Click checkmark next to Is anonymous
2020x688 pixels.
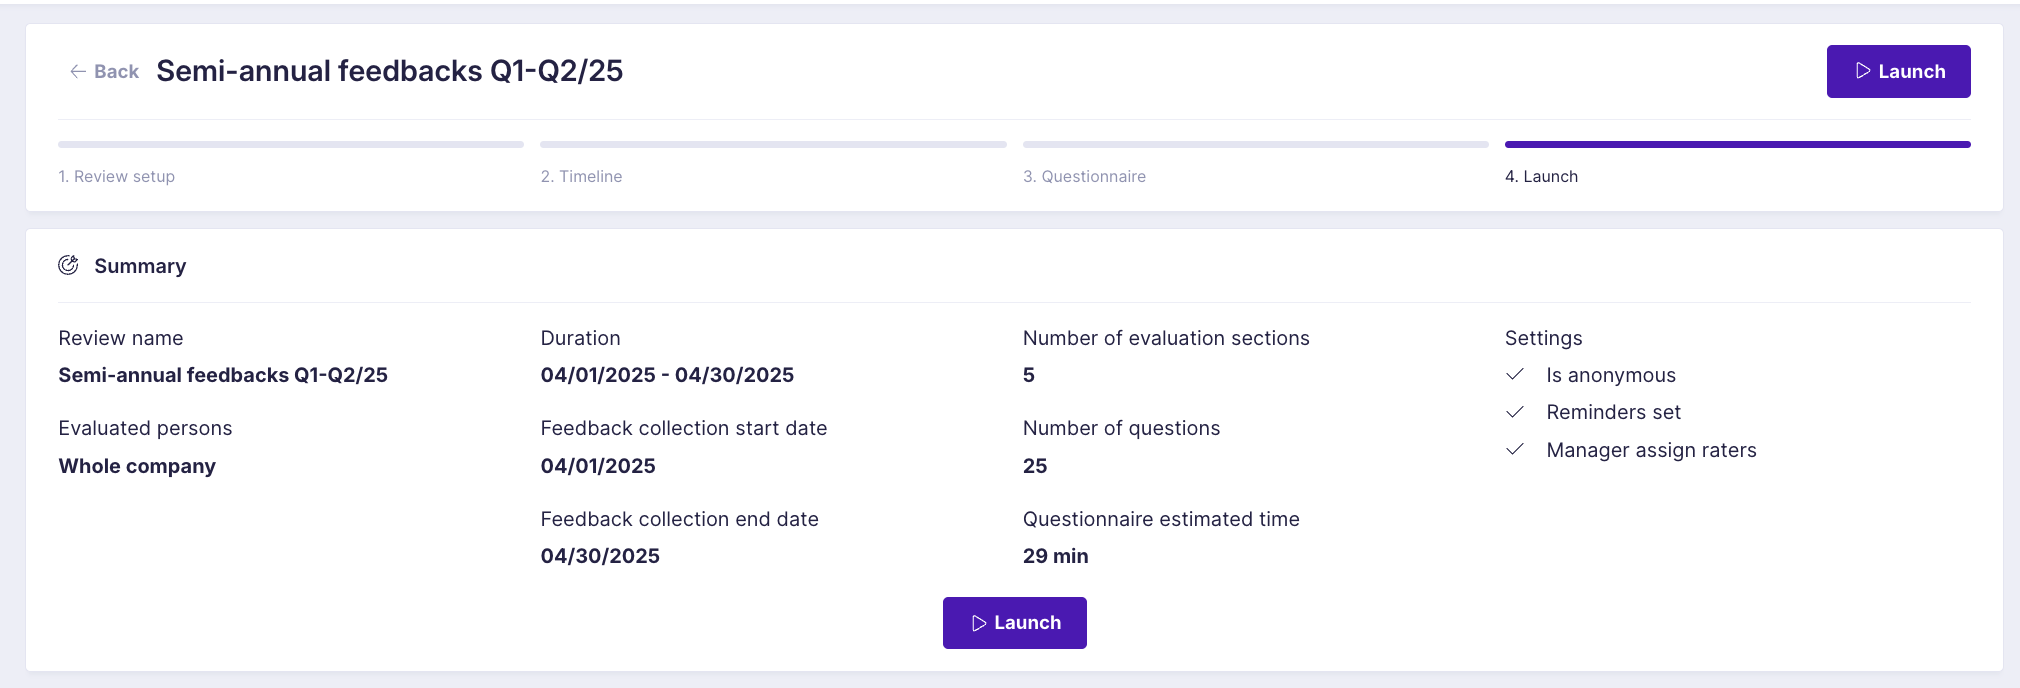(x=1515, y=374)
